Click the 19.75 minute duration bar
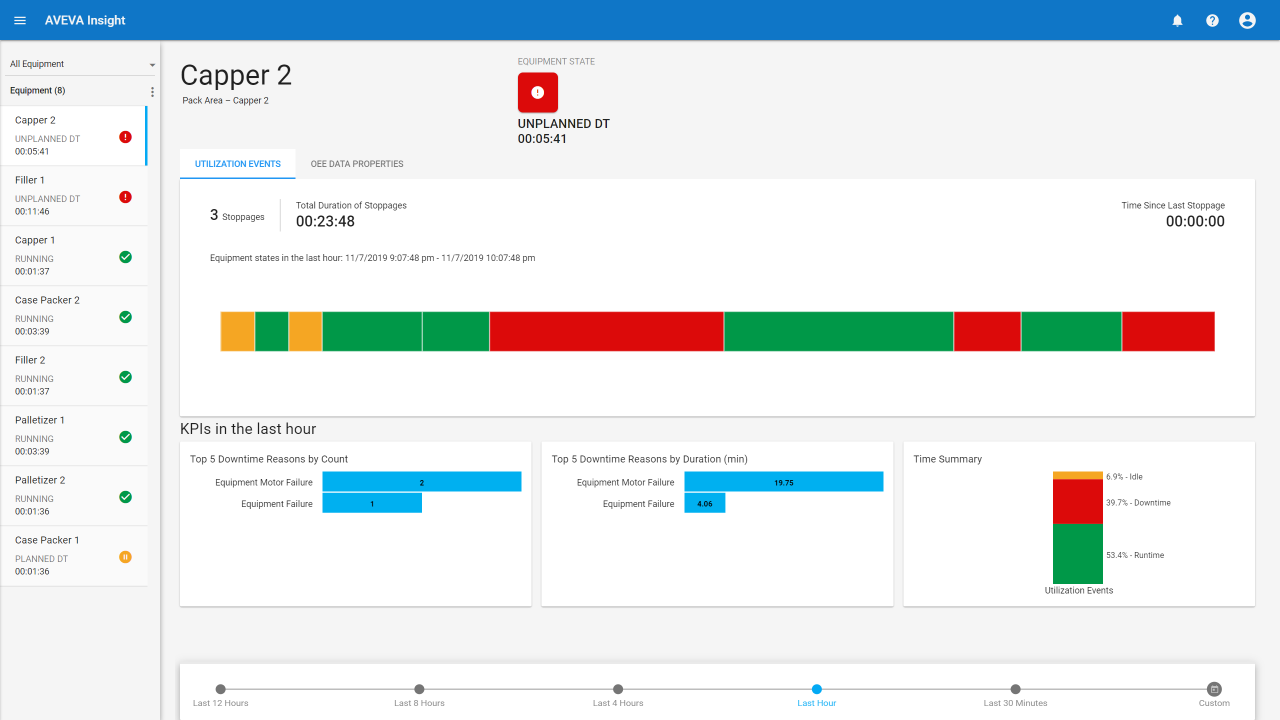This screenshot has width=1280, height=720. click(x=784, y=482)
